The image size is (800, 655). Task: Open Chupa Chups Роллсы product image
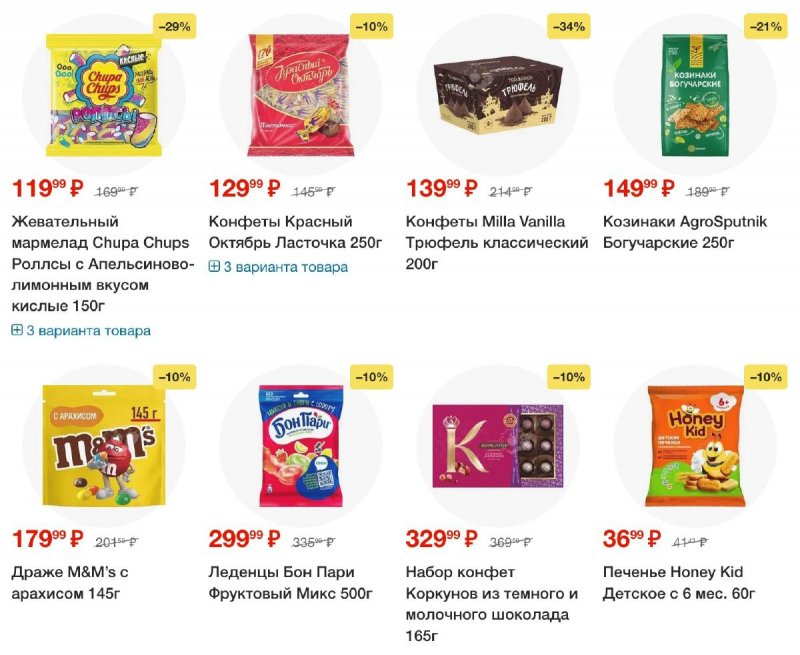[x=104, y=95]
